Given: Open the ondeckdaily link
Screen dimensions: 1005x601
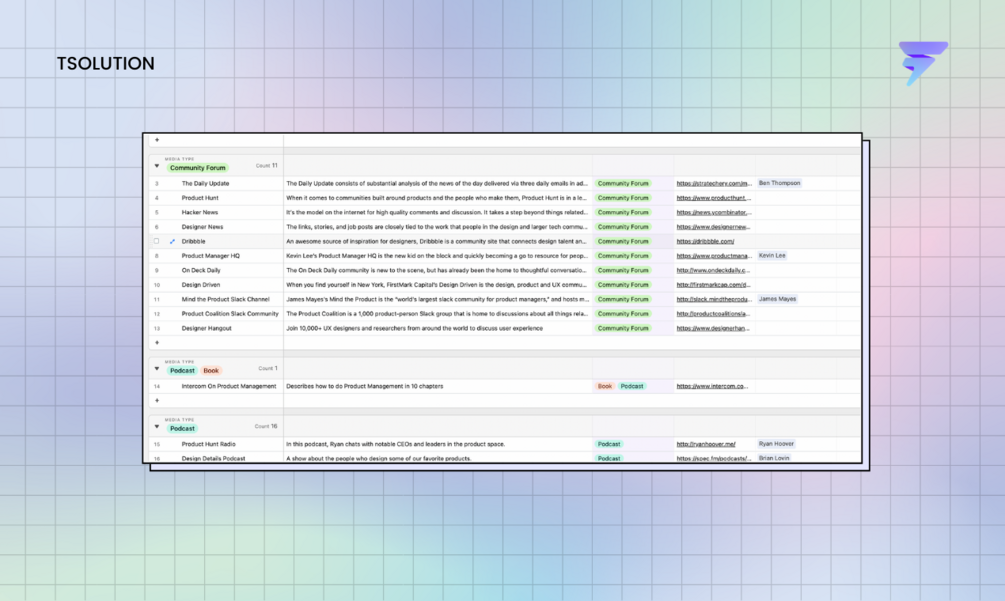Looking at the screenshot, I should pyautogui.click(x=713, y=270).
